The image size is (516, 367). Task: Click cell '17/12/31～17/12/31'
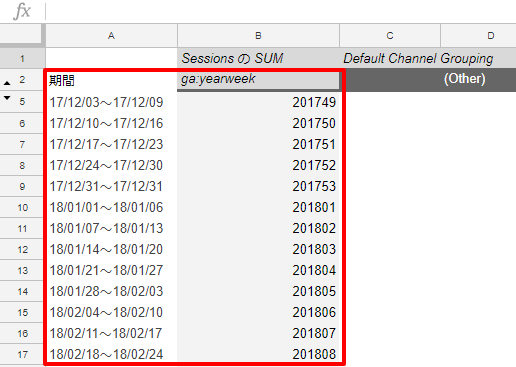click(111, 186)
